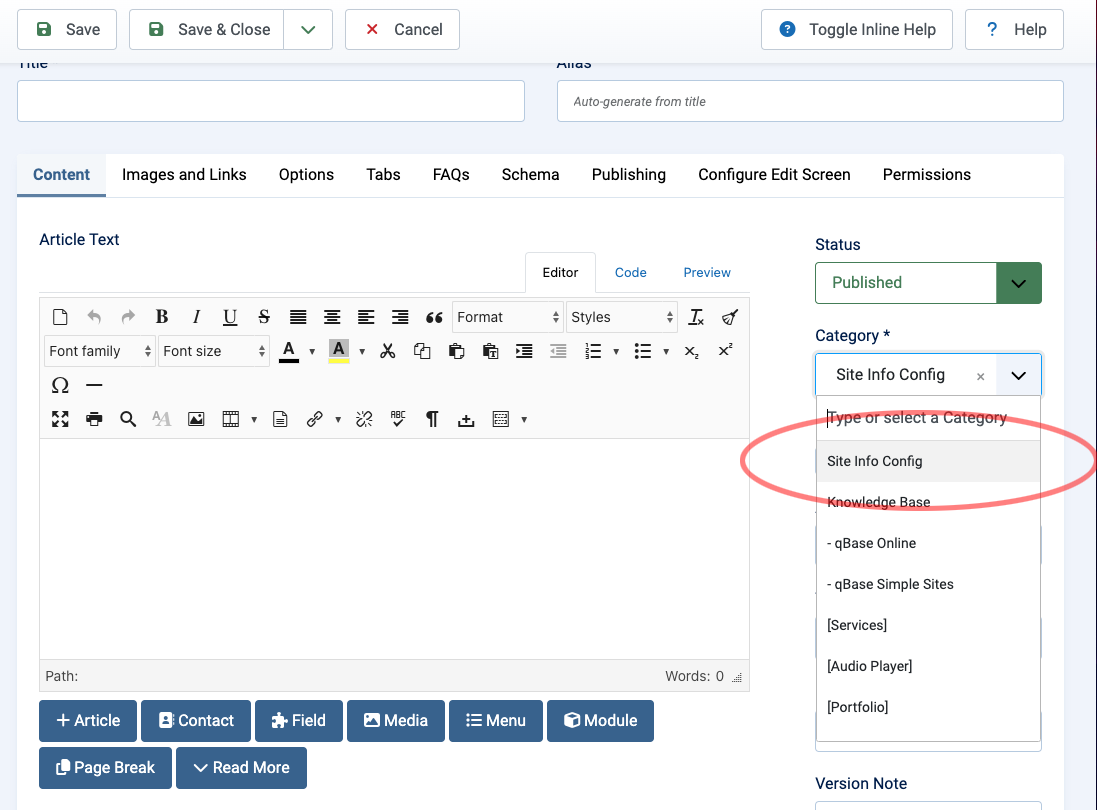Open the Font size dropdown

(x=214, y=351)
